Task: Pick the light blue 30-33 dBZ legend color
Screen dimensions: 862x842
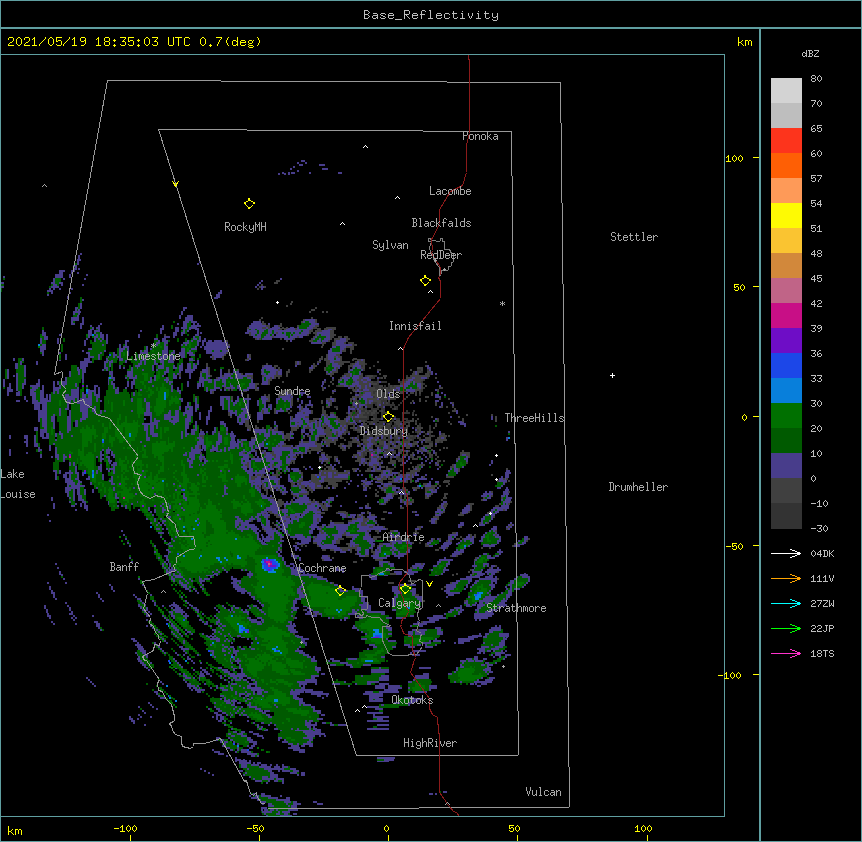Action: pos(786,391)
